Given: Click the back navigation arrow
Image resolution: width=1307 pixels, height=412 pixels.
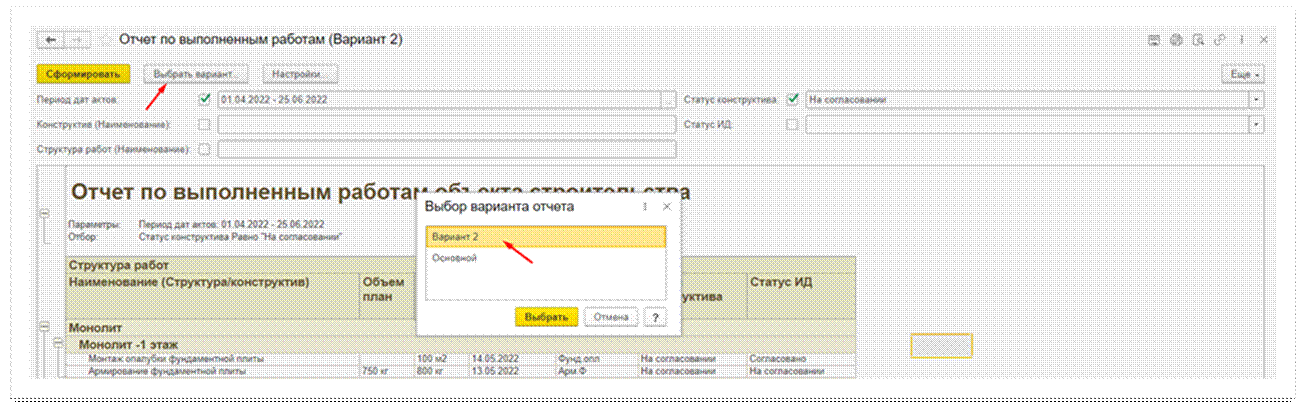Looking at the screenshot, I should pos(50,40).
